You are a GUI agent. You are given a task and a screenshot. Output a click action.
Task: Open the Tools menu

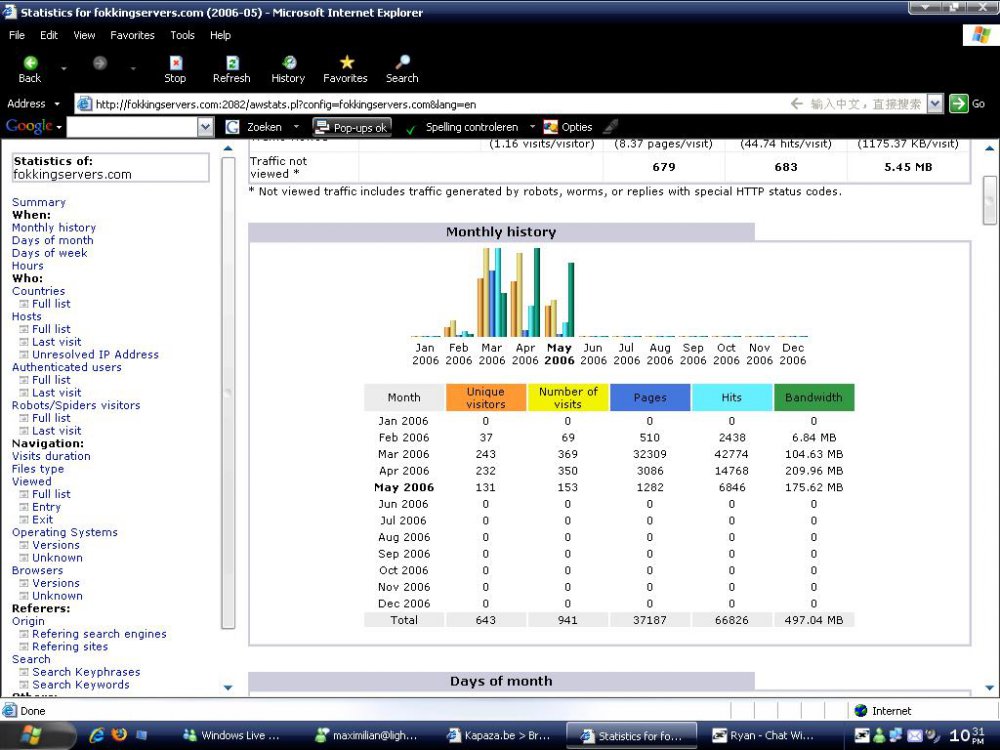pyautogui.click(x=182, y=35)
